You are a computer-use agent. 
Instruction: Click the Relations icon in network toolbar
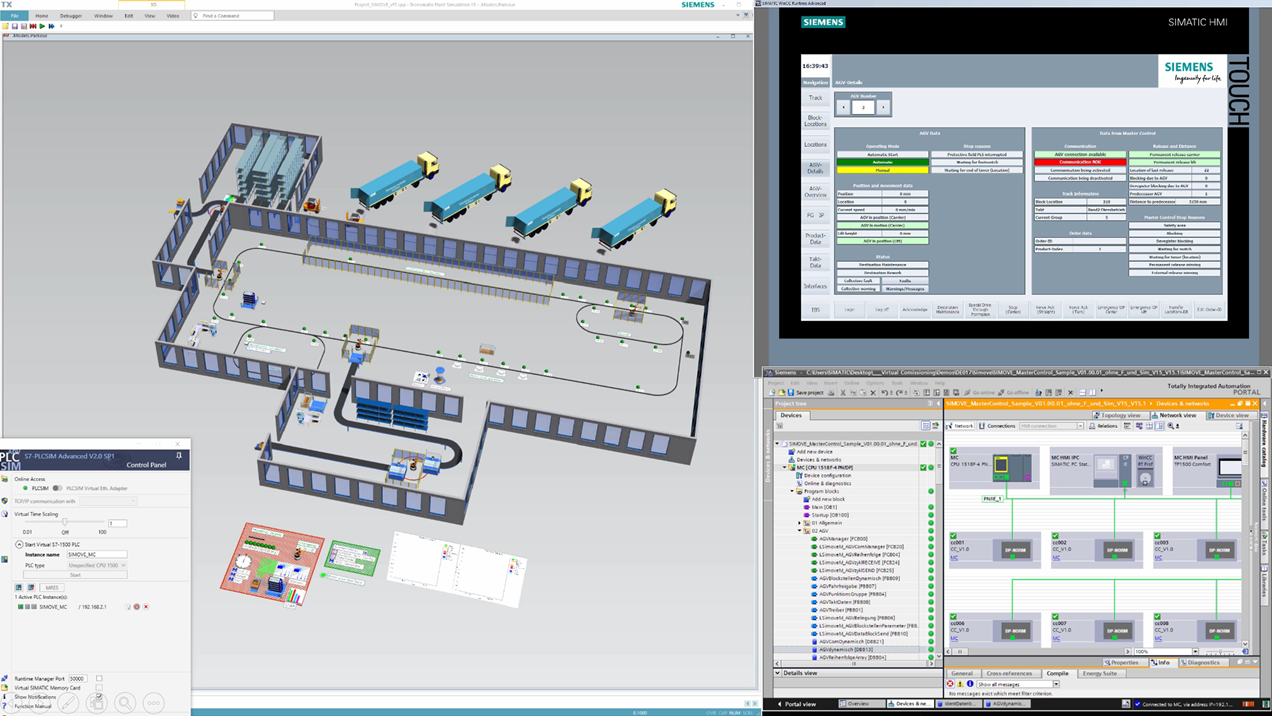tap(1092, 426)
